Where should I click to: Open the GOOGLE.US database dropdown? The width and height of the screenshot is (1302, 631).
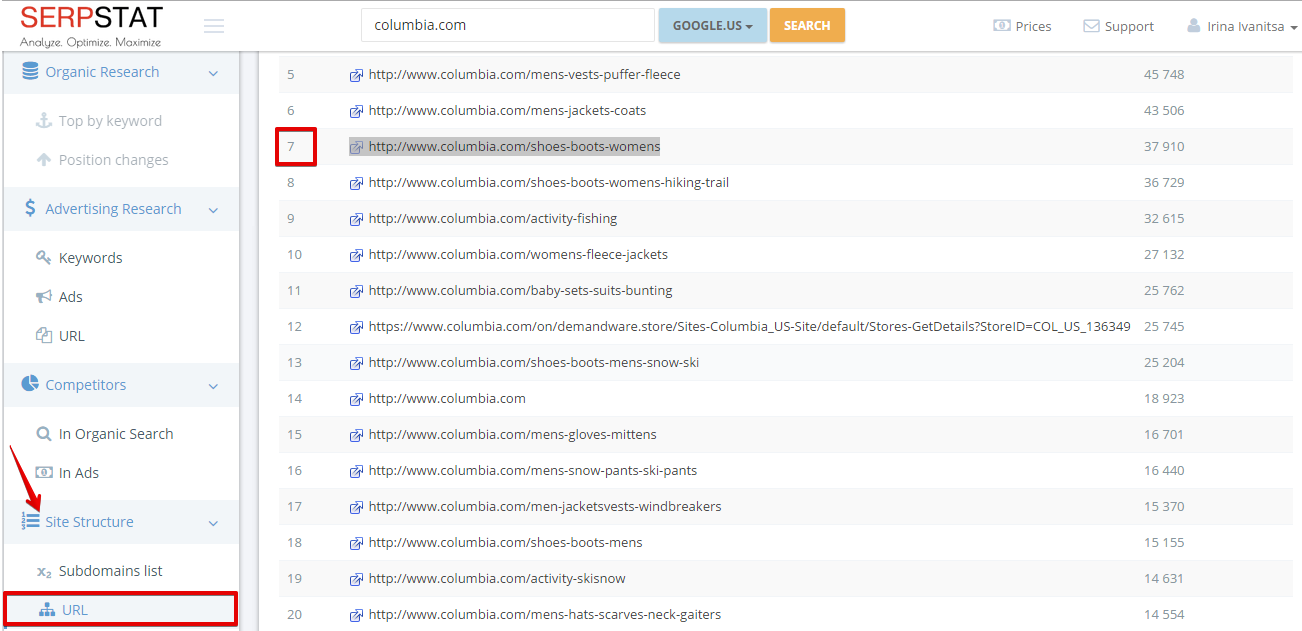tap(712, 25)
